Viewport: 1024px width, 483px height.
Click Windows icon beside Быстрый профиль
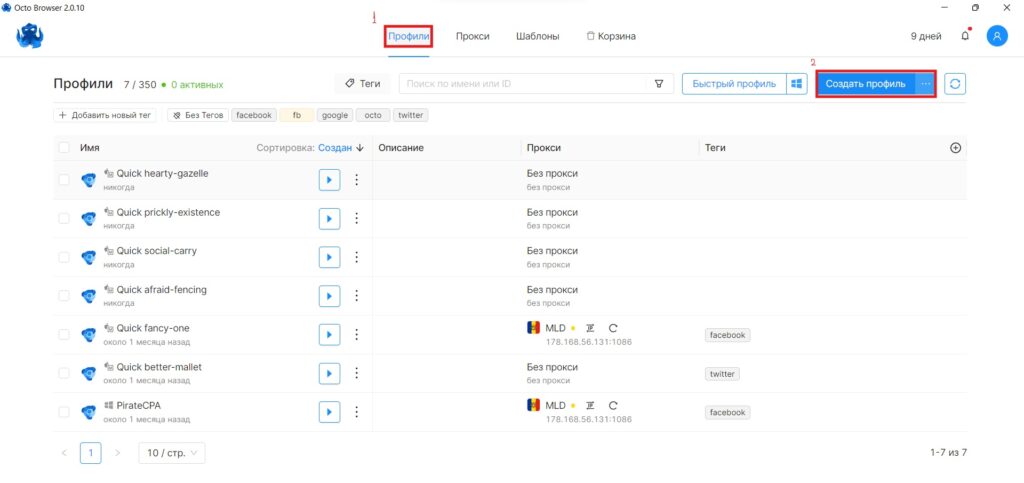(797, 84)
